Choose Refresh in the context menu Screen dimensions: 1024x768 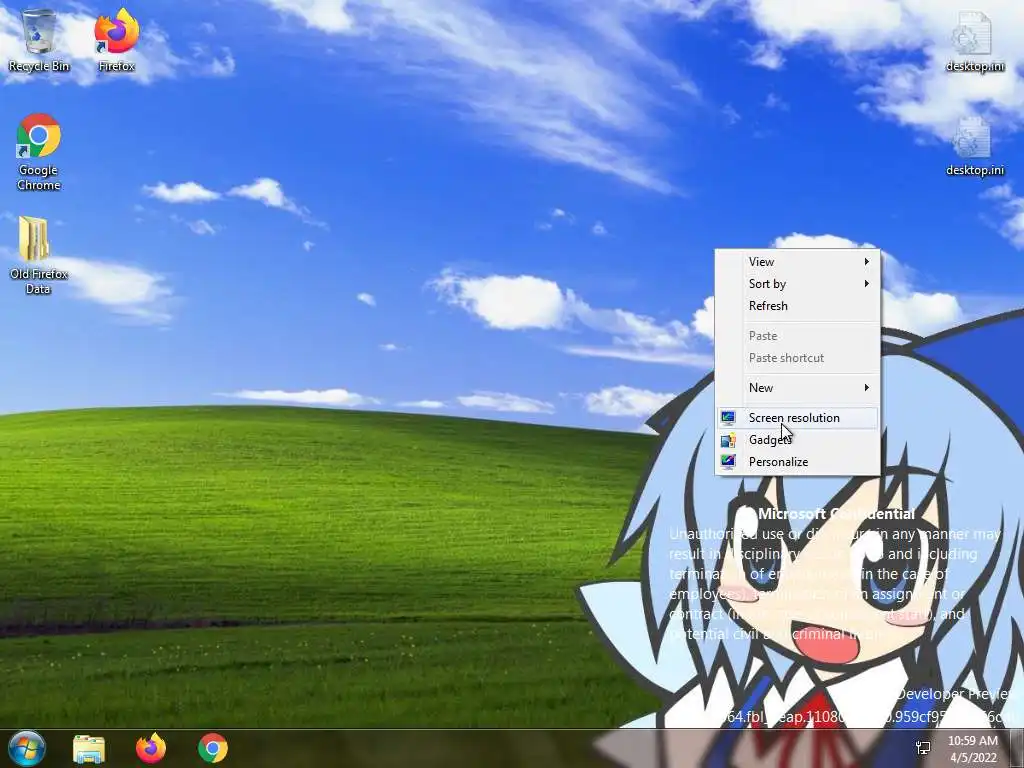[797, 306]
